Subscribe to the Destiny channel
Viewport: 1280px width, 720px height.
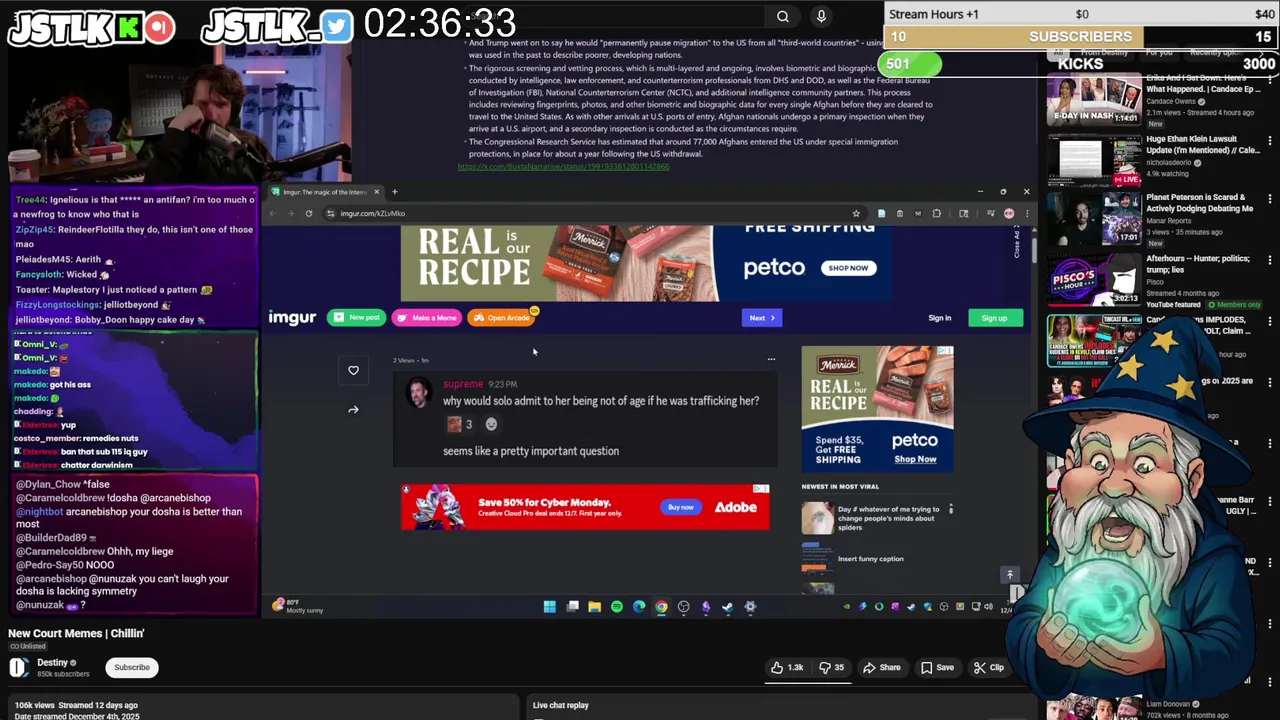coord(132,667)
